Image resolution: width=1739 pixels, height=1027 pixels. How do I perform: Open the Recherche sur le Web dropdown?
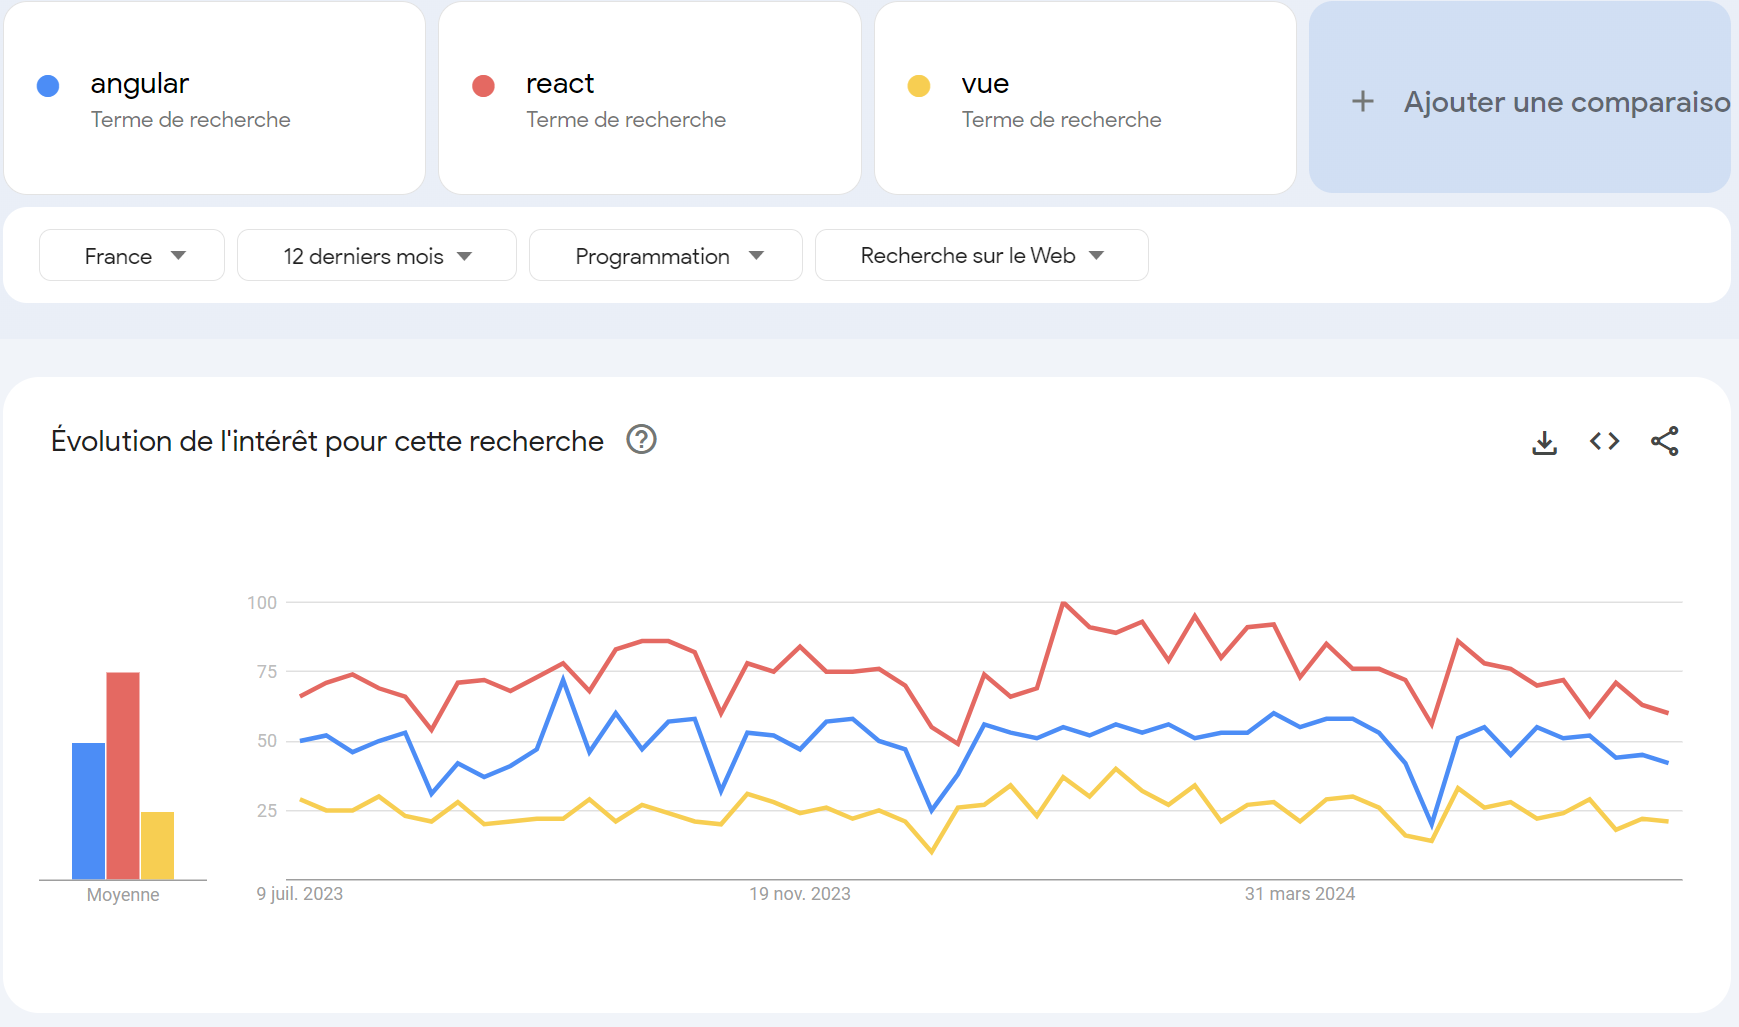tap(981, 255)
